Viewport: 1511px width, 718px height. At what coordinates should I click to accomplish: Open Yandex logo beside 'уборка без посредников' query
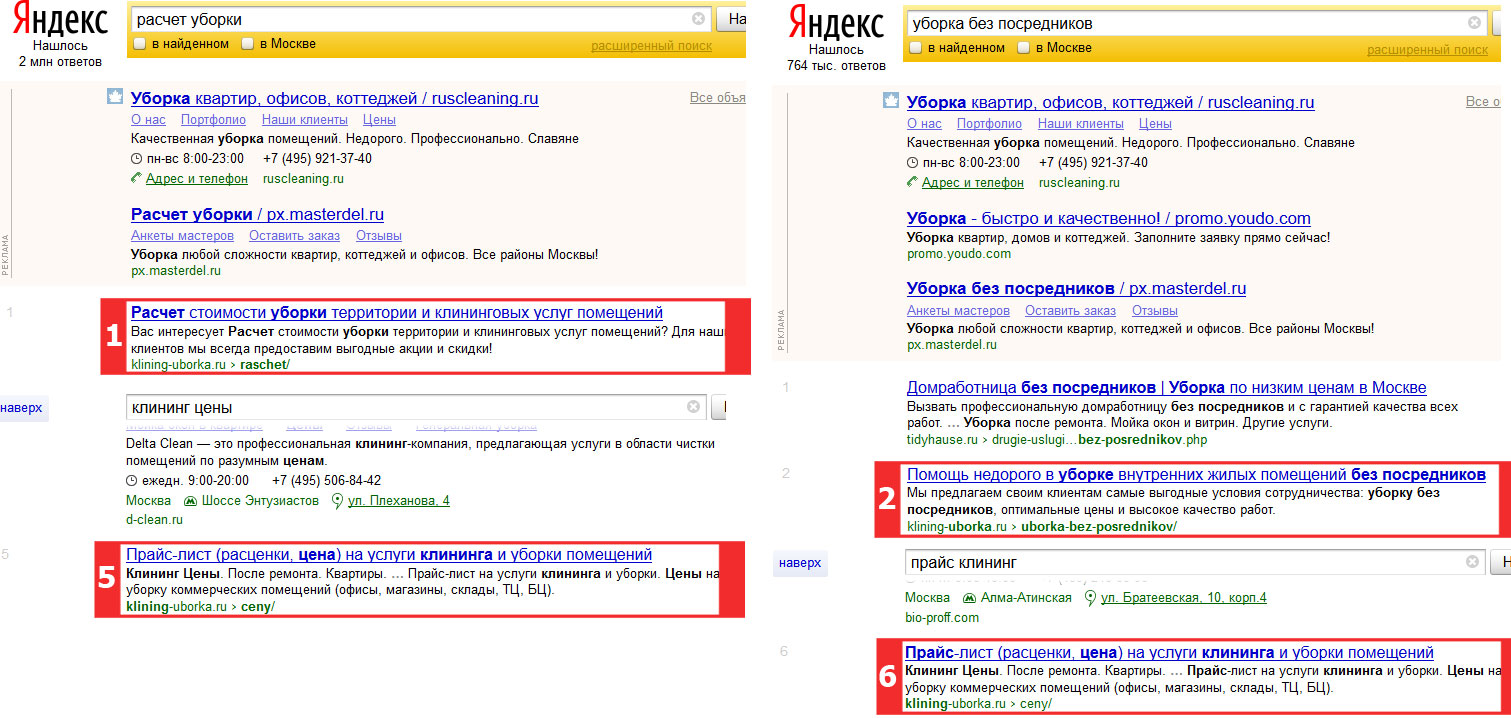836,23
